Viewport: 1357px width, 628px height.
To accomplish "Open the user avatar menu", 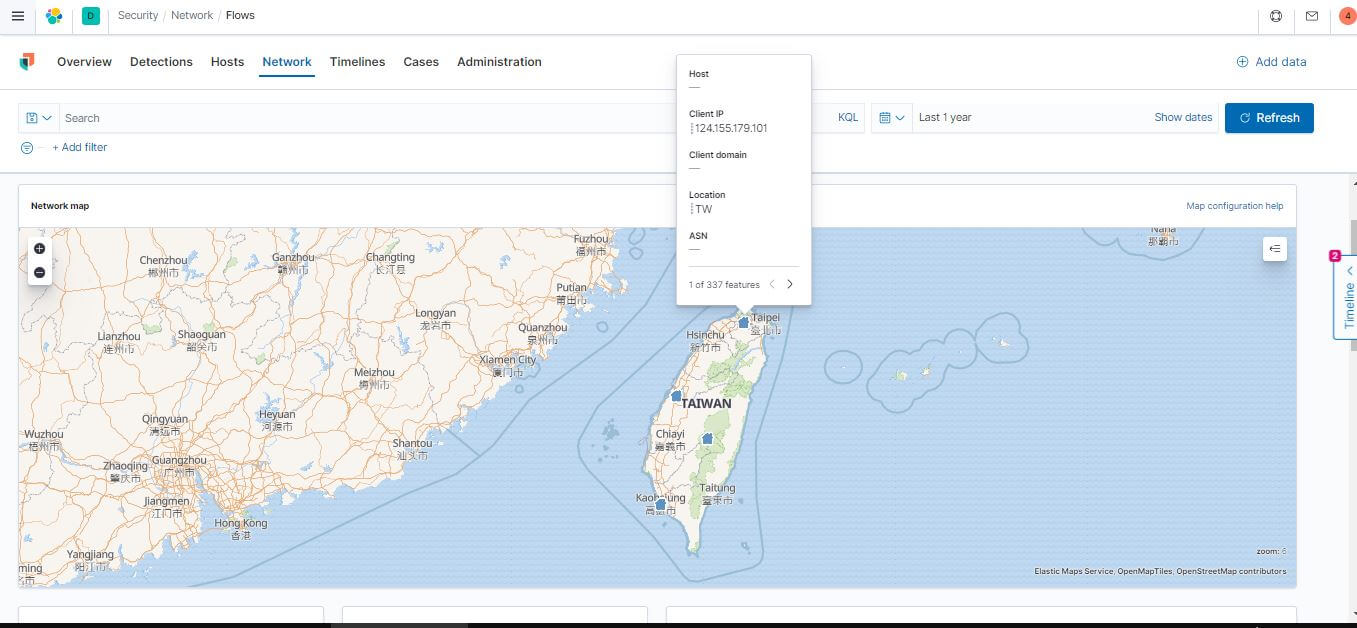I will click(x=1345, y=15).
